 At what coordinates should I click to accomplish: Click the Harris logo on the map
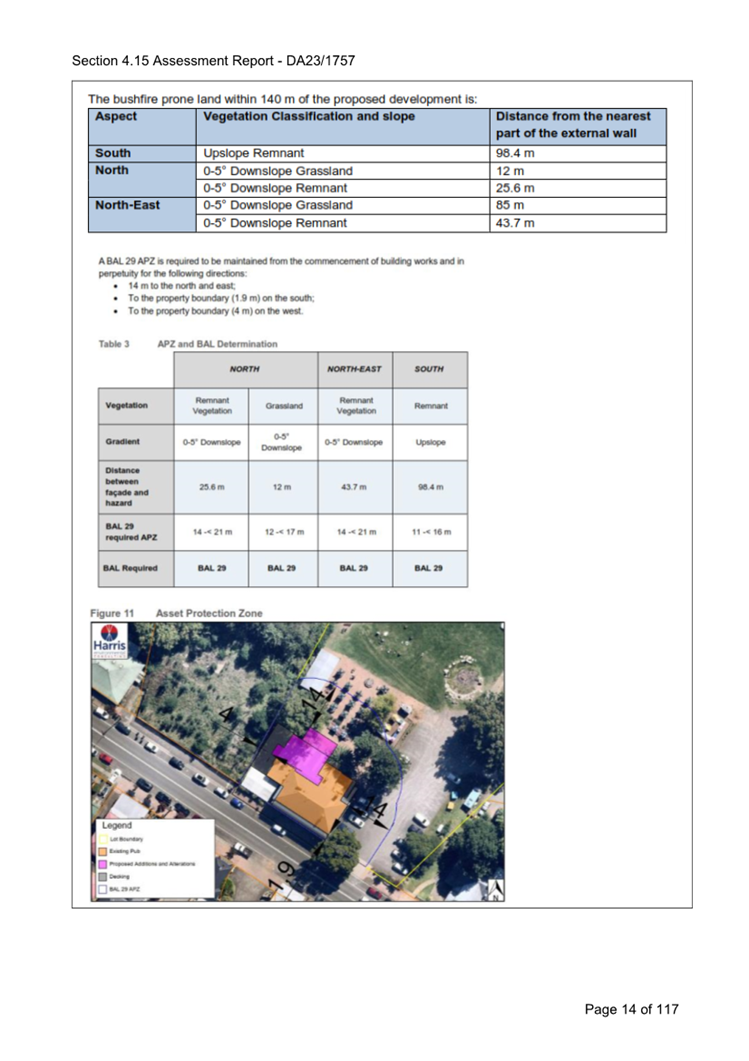pyautogui.click(x=109, y=641)
